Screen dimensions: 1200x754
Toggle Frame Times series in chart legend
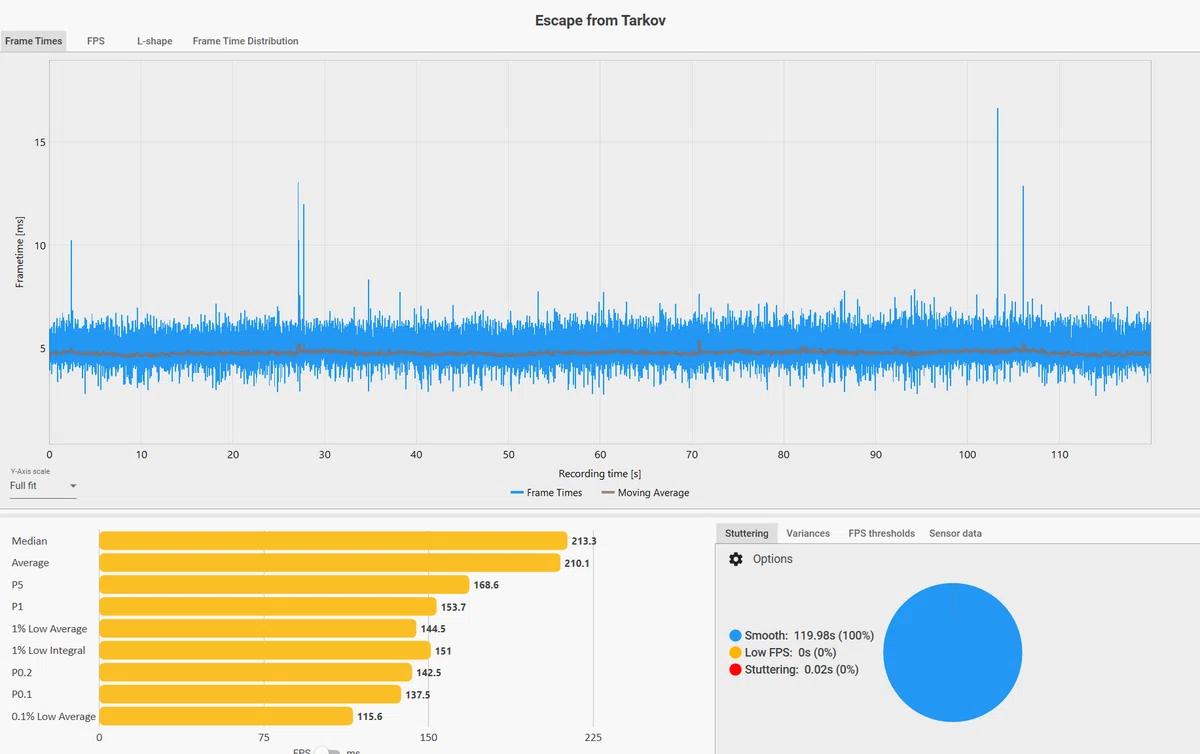pyautogui.click(x=546, y=493)
